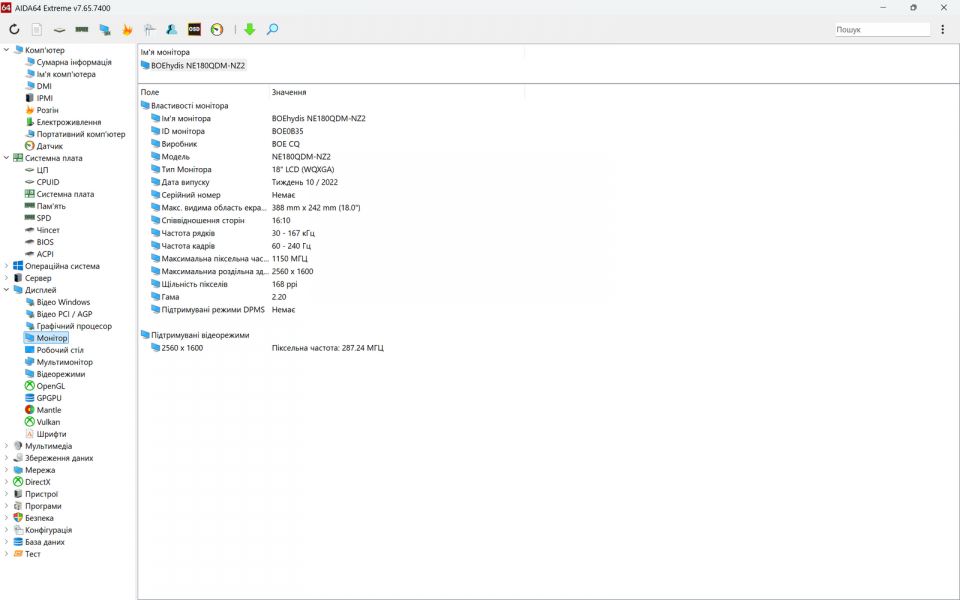The width and height of the screenshot is (960, 600).
Task: Click the AIDA64 logo in title bar
Action: click(6, 7)
